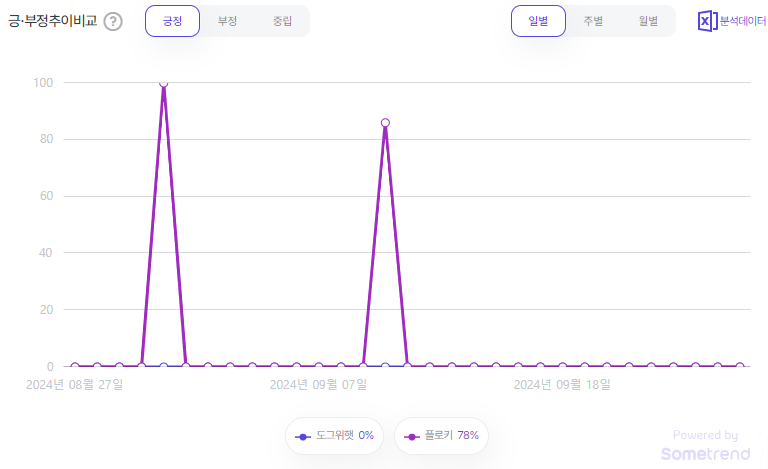Image resolution: width=768 pixels, height=469 pixels.
Task: Click the 80 y-axis label
Action: (47, 139)
